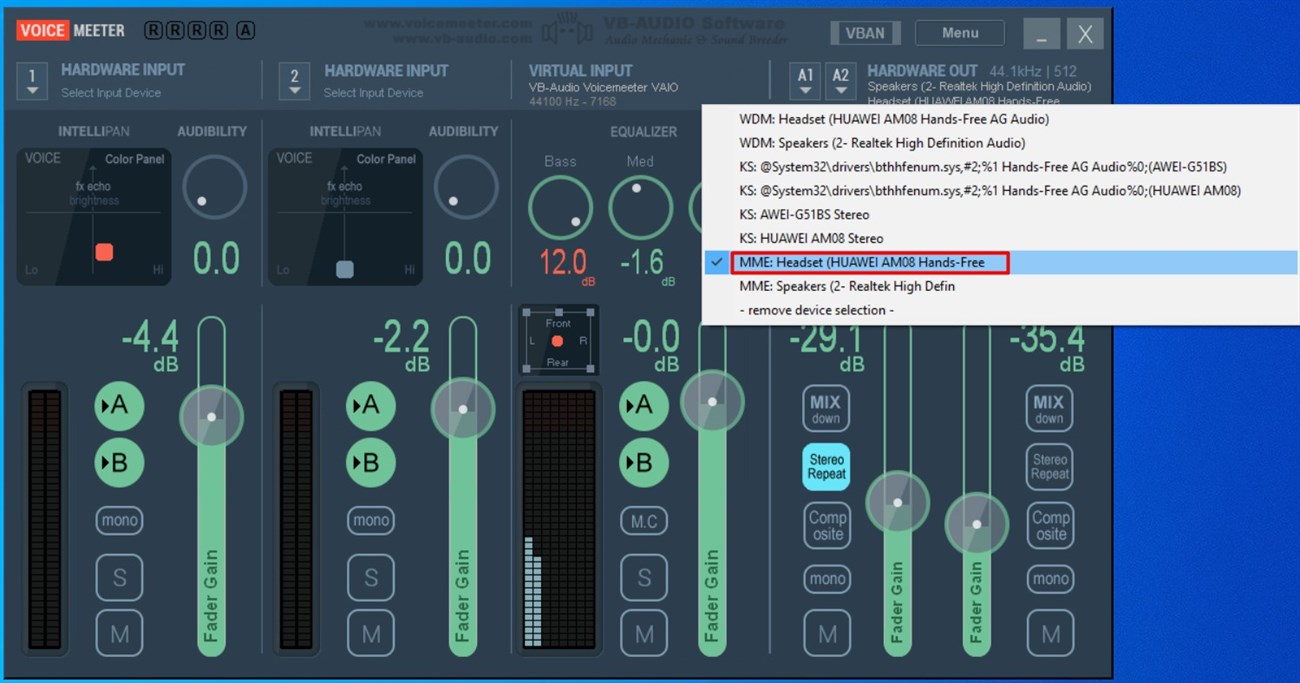Select MIX down mode on the A2 output
This screenshot has height=683, width=1300.
tap(1050, 408)
